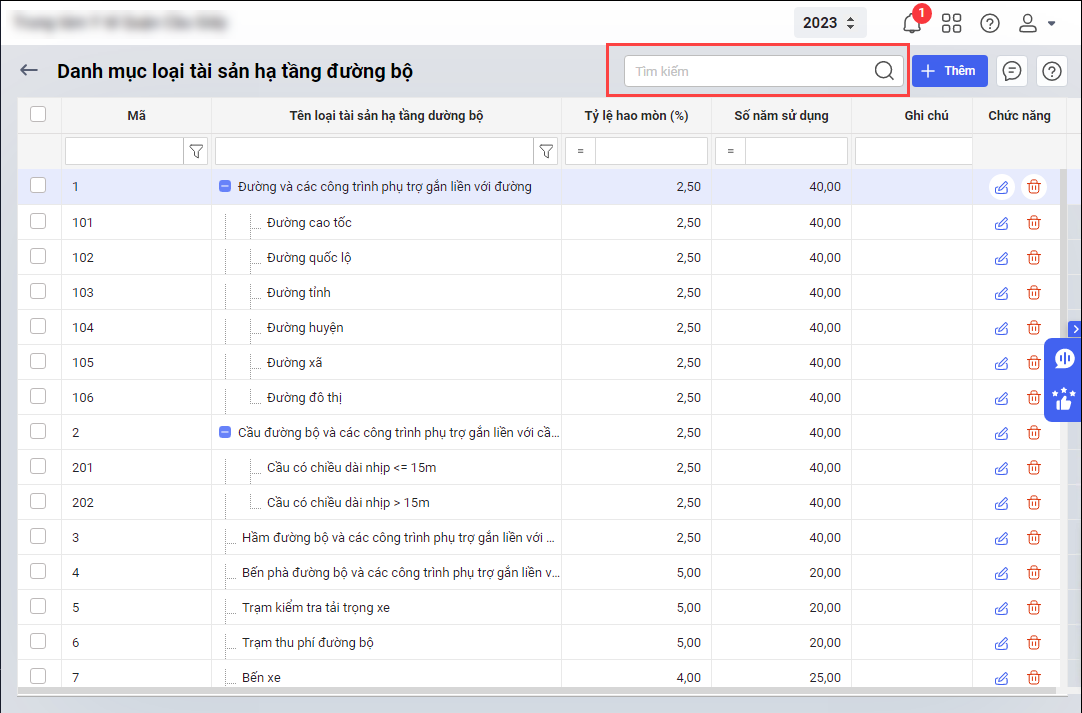
Task: Click the notification bell icon
Action: (x=911, y=23)
